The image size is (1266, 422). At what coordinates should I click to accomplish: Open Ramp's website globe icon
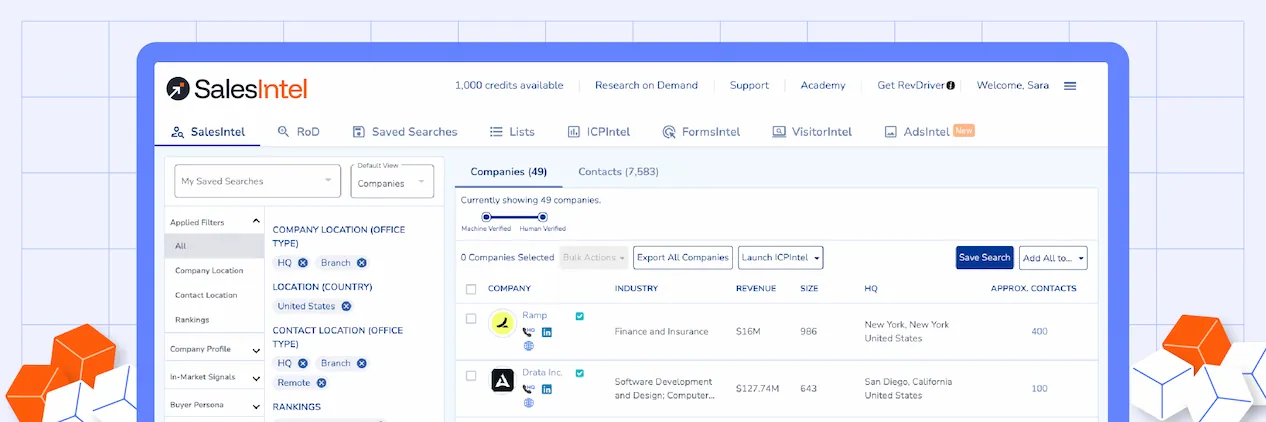(529, 346)
